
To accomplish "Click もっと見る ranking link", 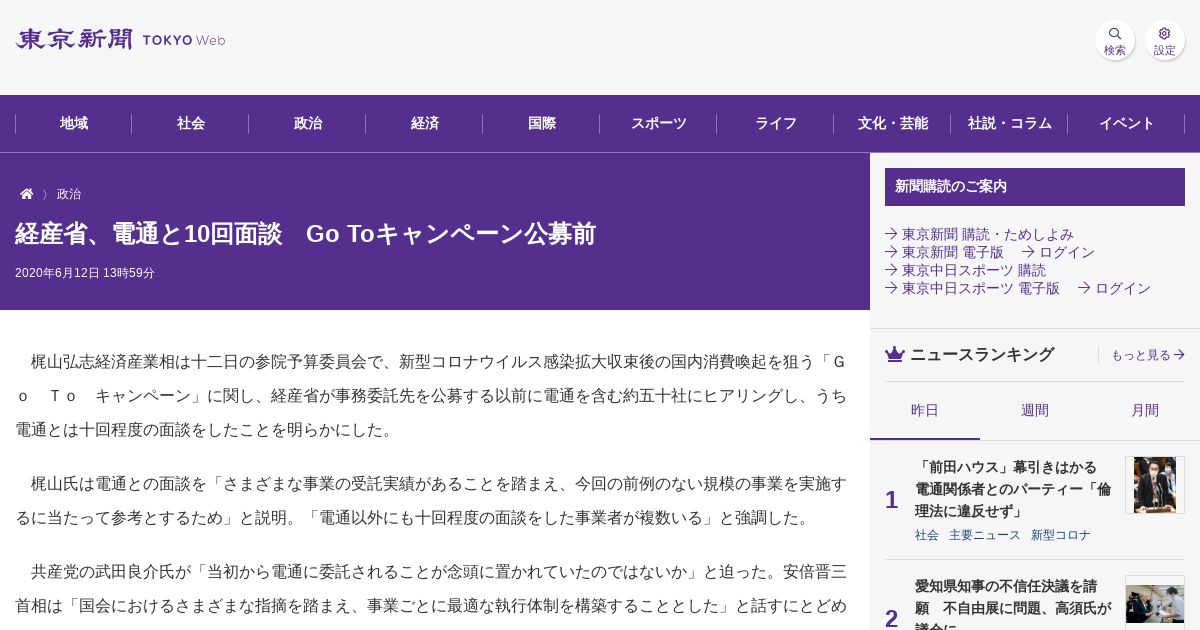I will point(1148,355).
